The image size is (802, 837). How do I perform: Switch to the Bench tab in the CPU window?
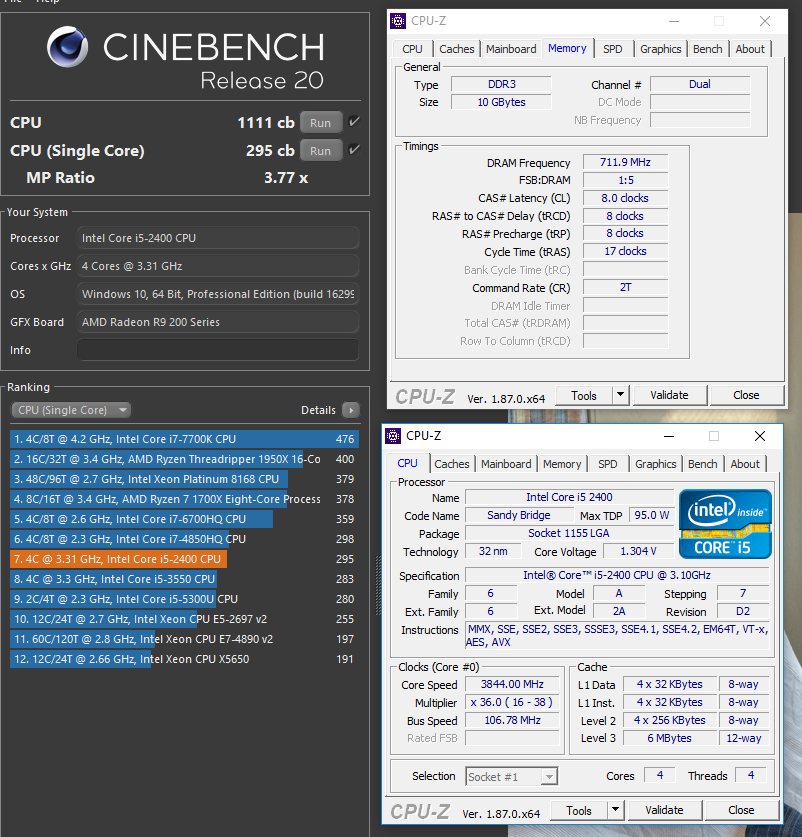pos(702,463)
